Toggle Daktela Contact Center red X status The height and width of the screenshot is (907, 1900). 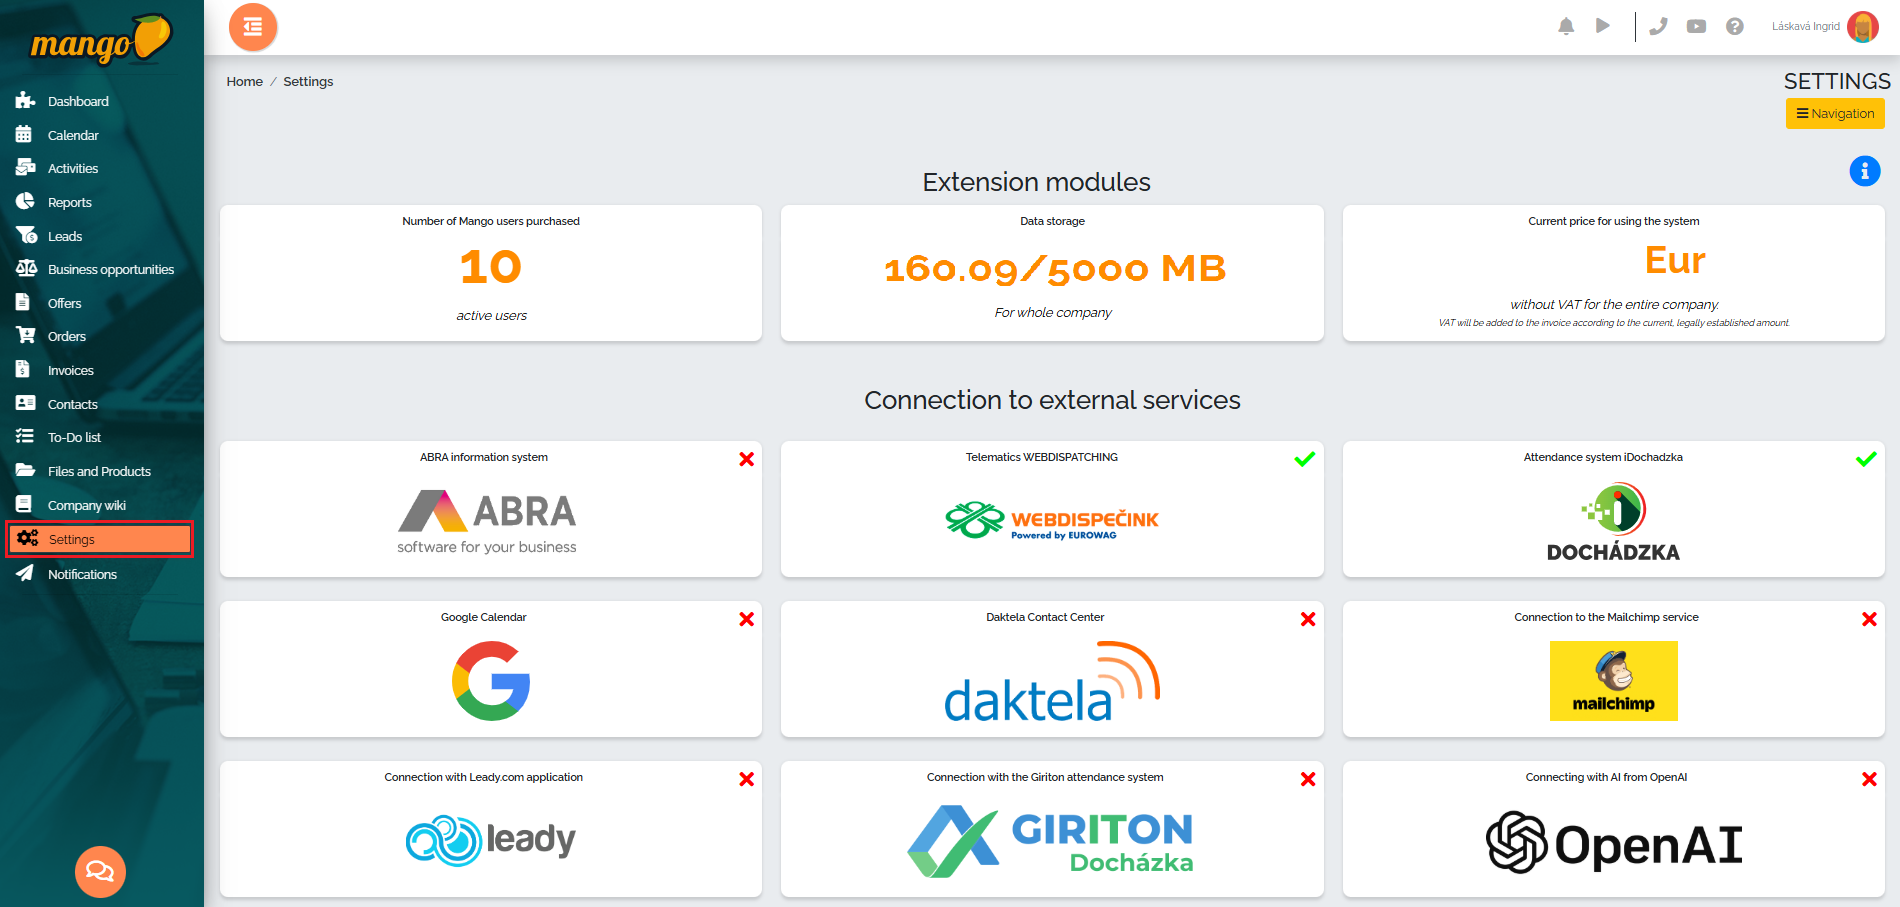tap(1308, 619)
